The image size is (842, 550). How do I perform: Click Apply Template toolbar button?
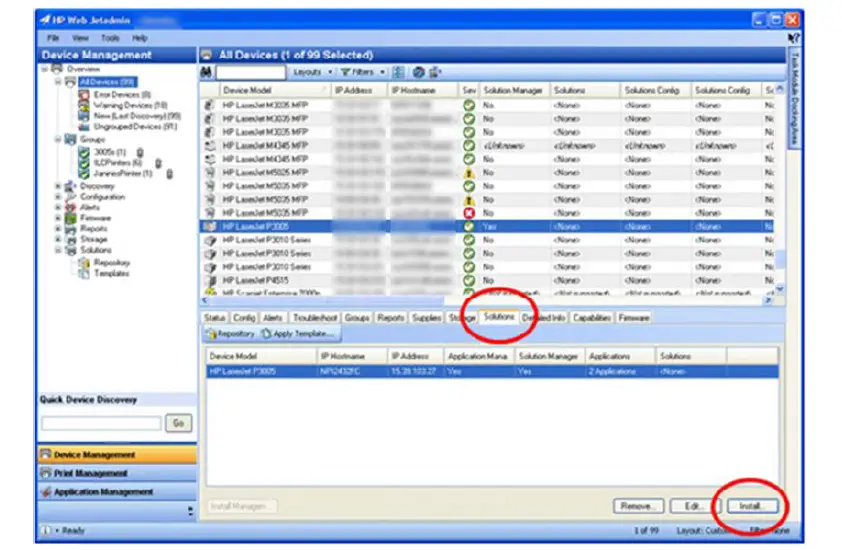298,334
